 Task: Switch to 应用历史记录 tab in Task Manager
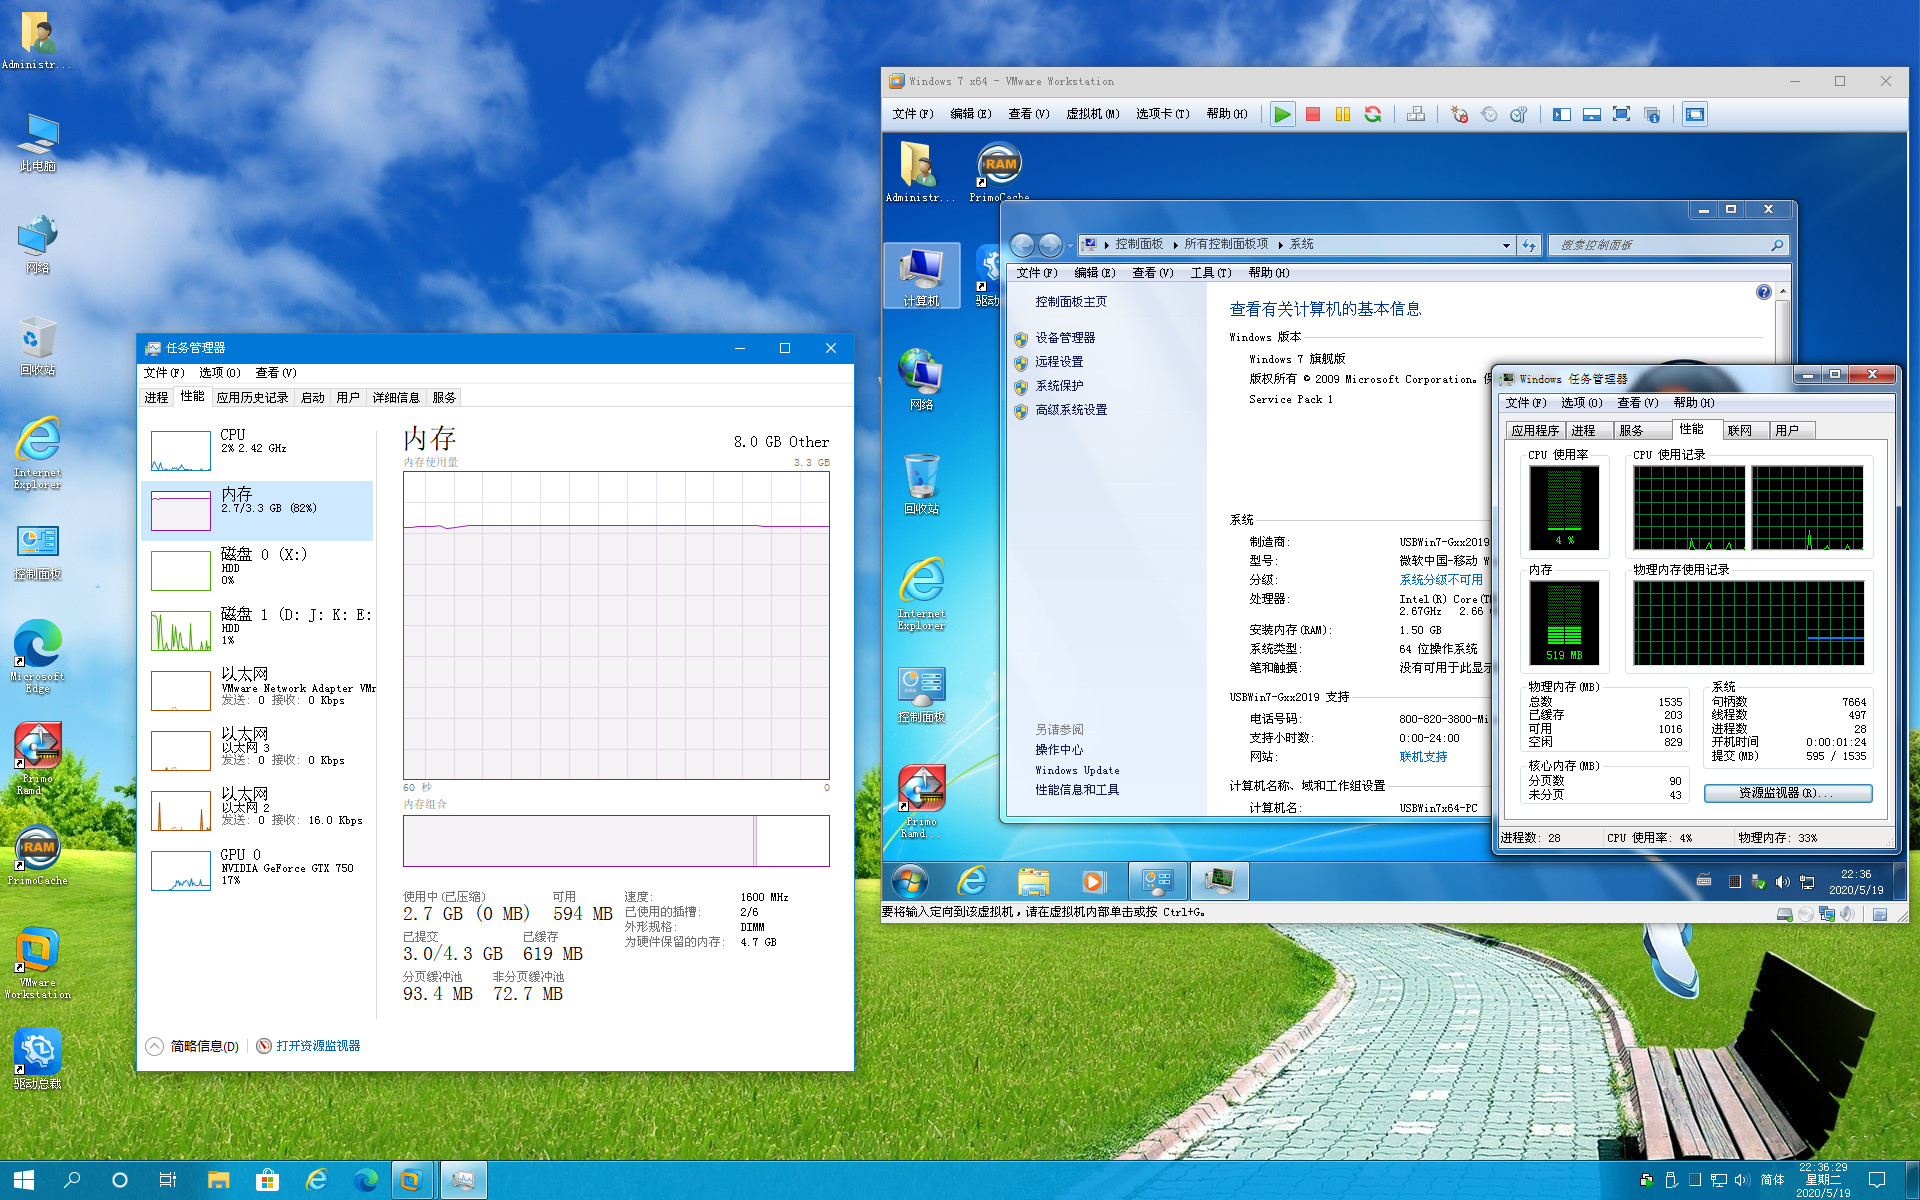(x=252, y=397)
